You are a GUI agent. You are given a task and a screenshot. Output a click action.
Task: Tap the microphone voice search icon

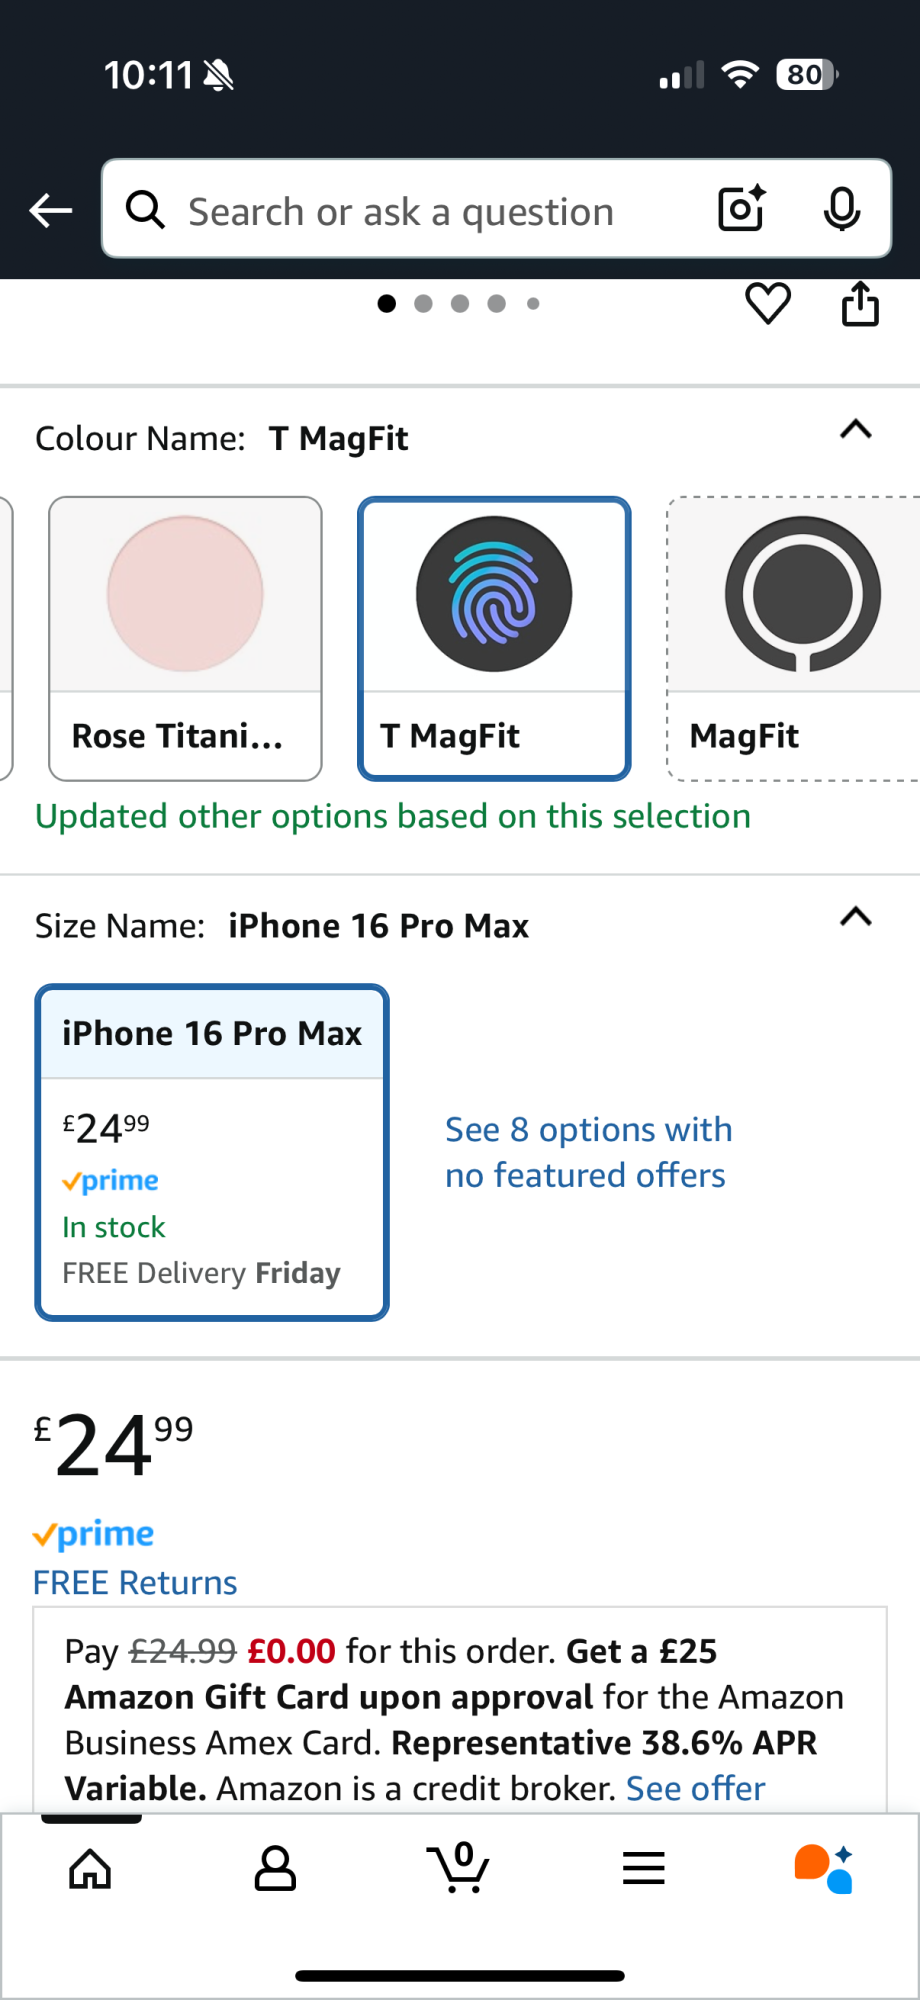tap(841, 209)
